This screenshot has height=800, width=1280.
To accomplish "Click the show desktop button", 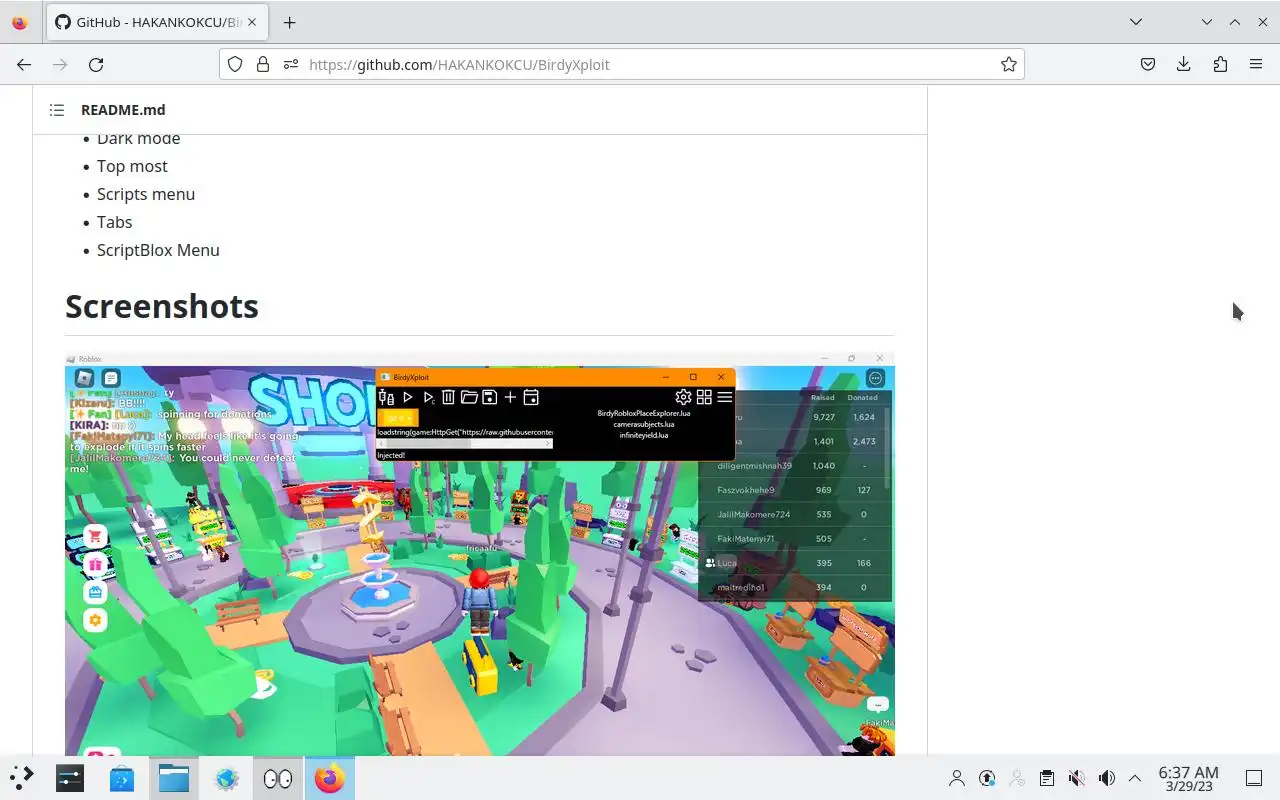I will (x=1254, y=778).
